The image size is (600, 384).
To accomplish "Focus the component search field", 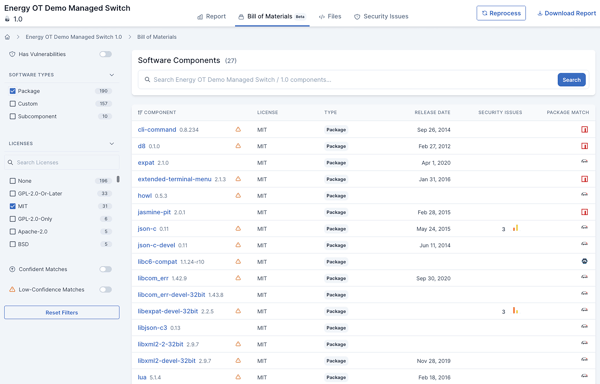I will tap(349, 80).
